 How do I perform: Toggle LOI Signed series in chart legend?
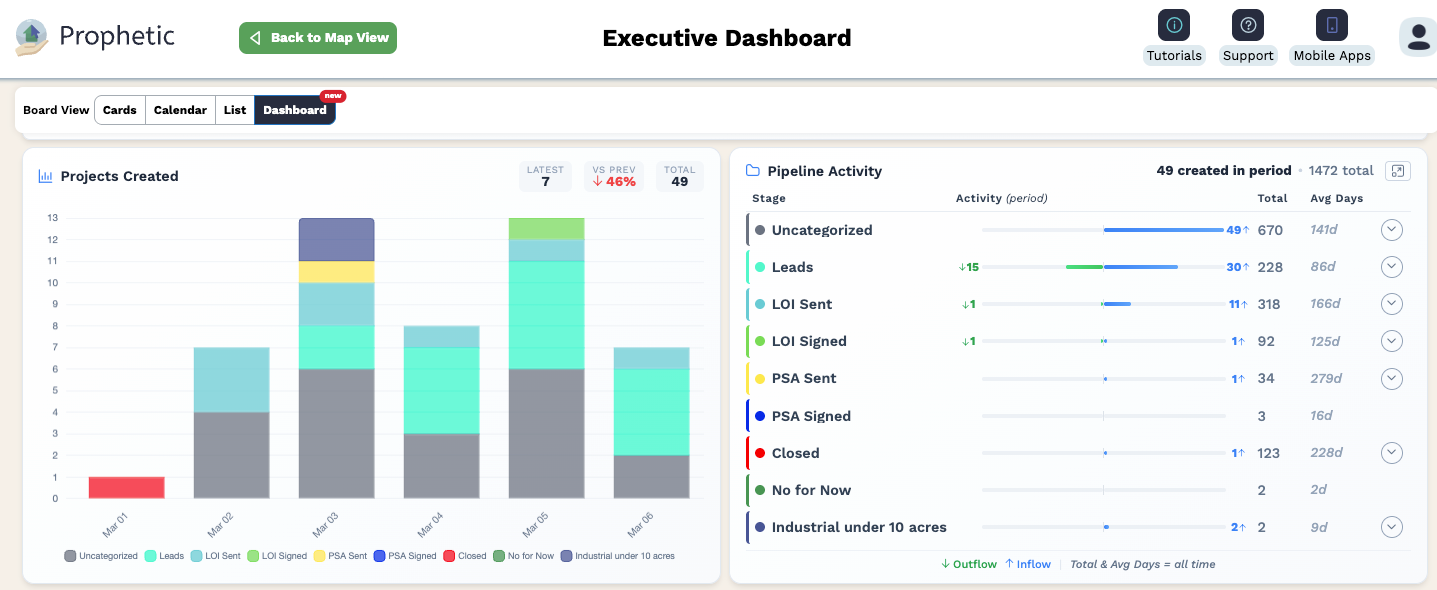[277, 556]
